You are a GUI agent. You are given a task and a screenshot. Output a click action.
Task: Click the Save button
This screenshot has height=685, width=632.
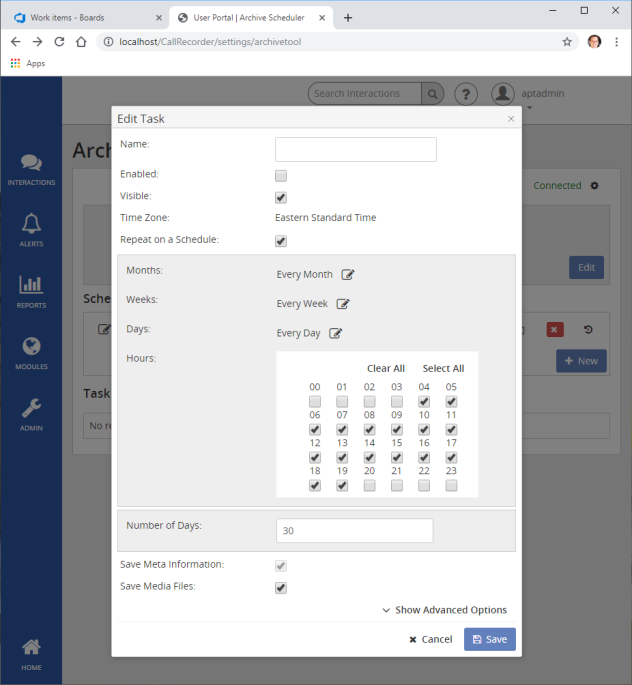[489, 639]
